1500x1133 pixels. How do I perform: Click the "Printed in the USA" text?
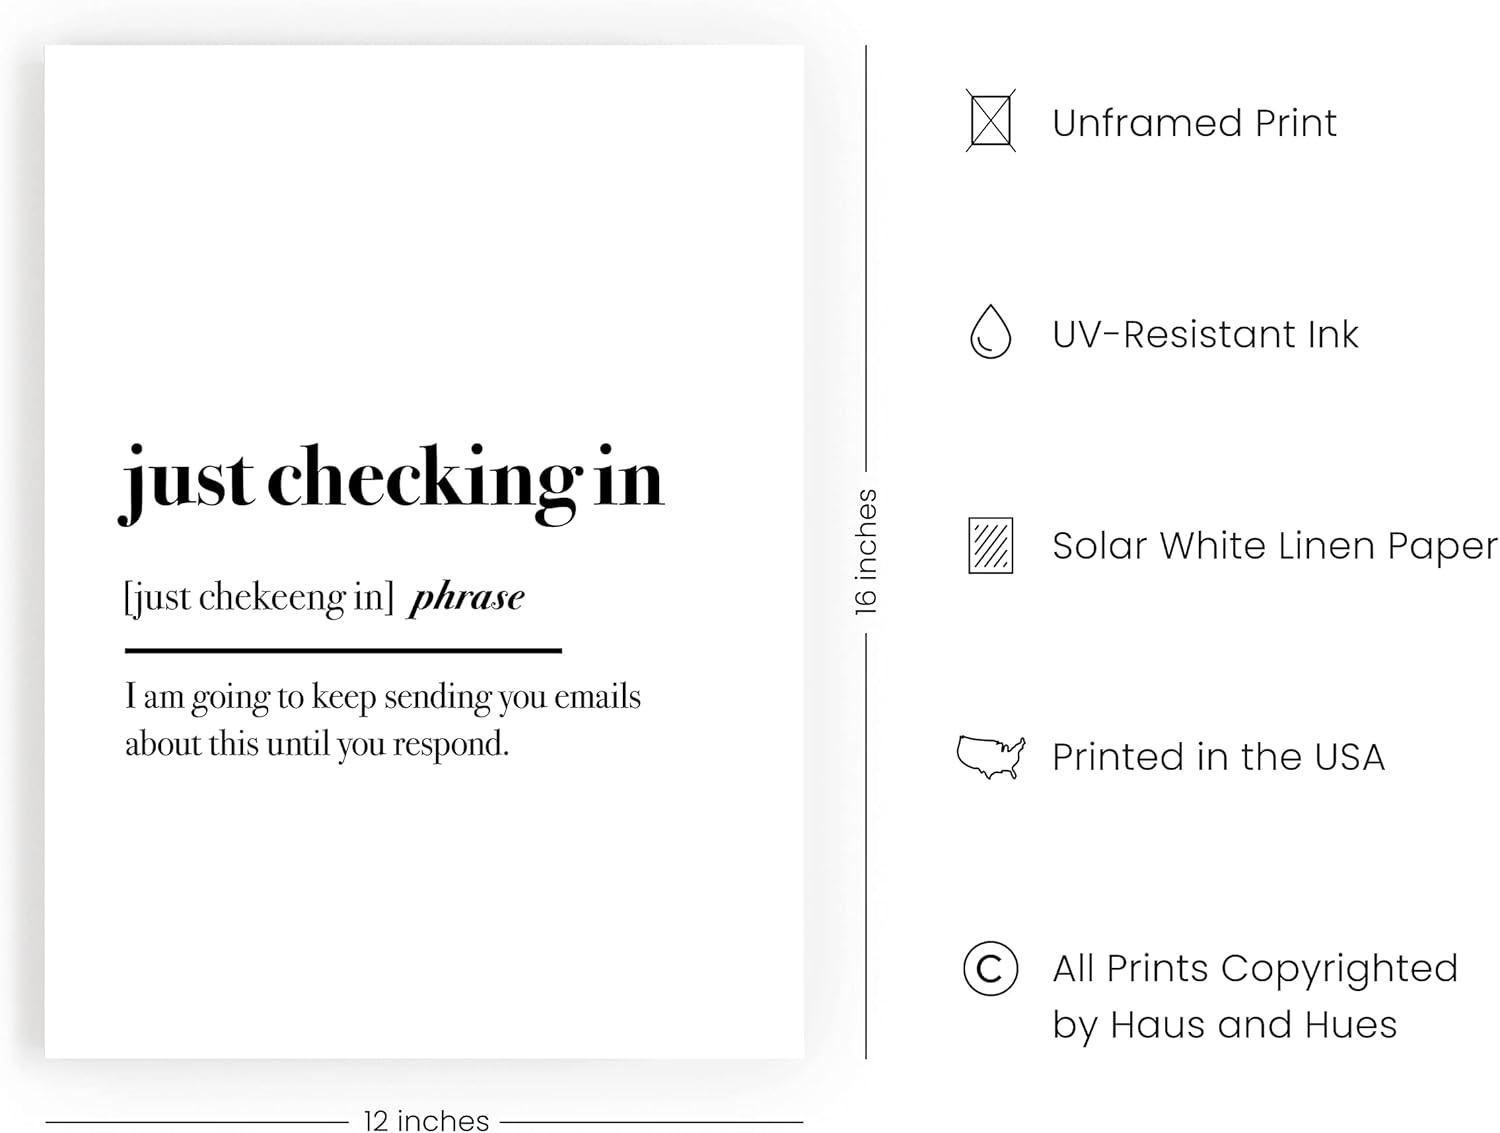[1218, 757]
